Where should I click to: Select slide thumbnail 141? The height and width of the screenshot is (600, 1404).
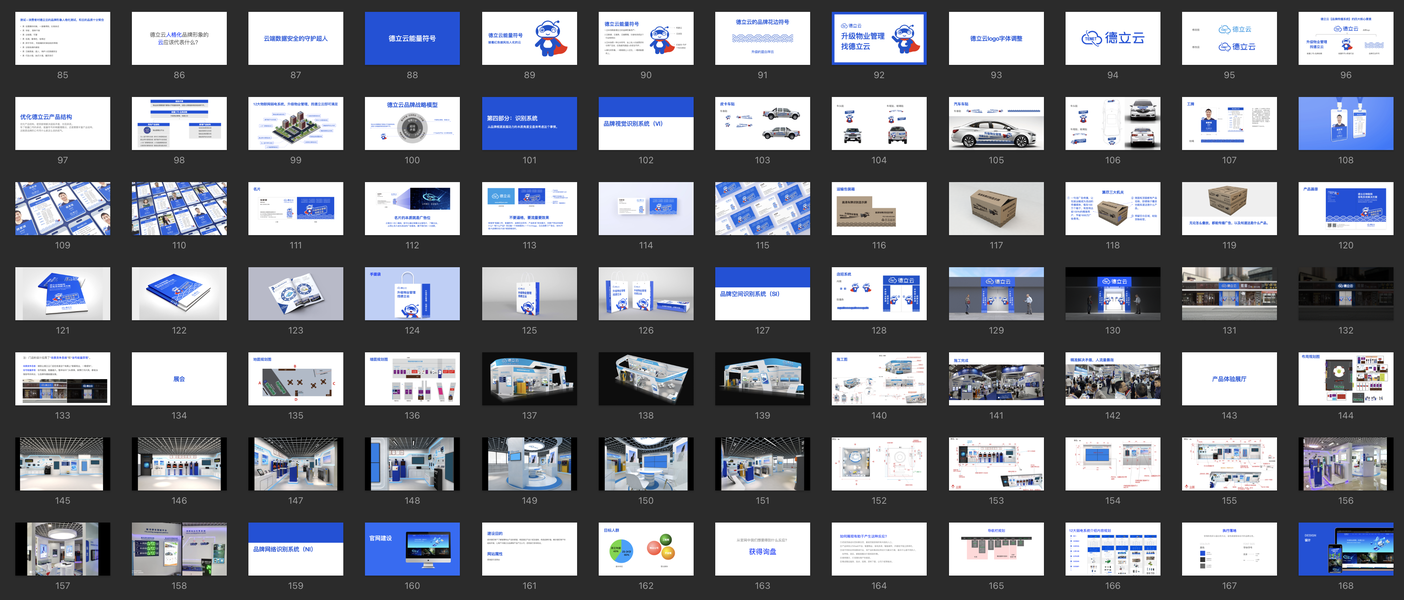pyautogui.click(x=996, y=379)
